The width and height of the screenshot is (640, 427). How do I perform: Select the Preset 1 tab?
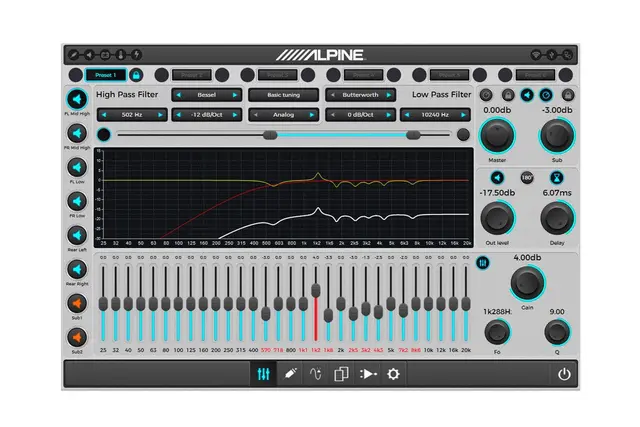coord(106,75)
